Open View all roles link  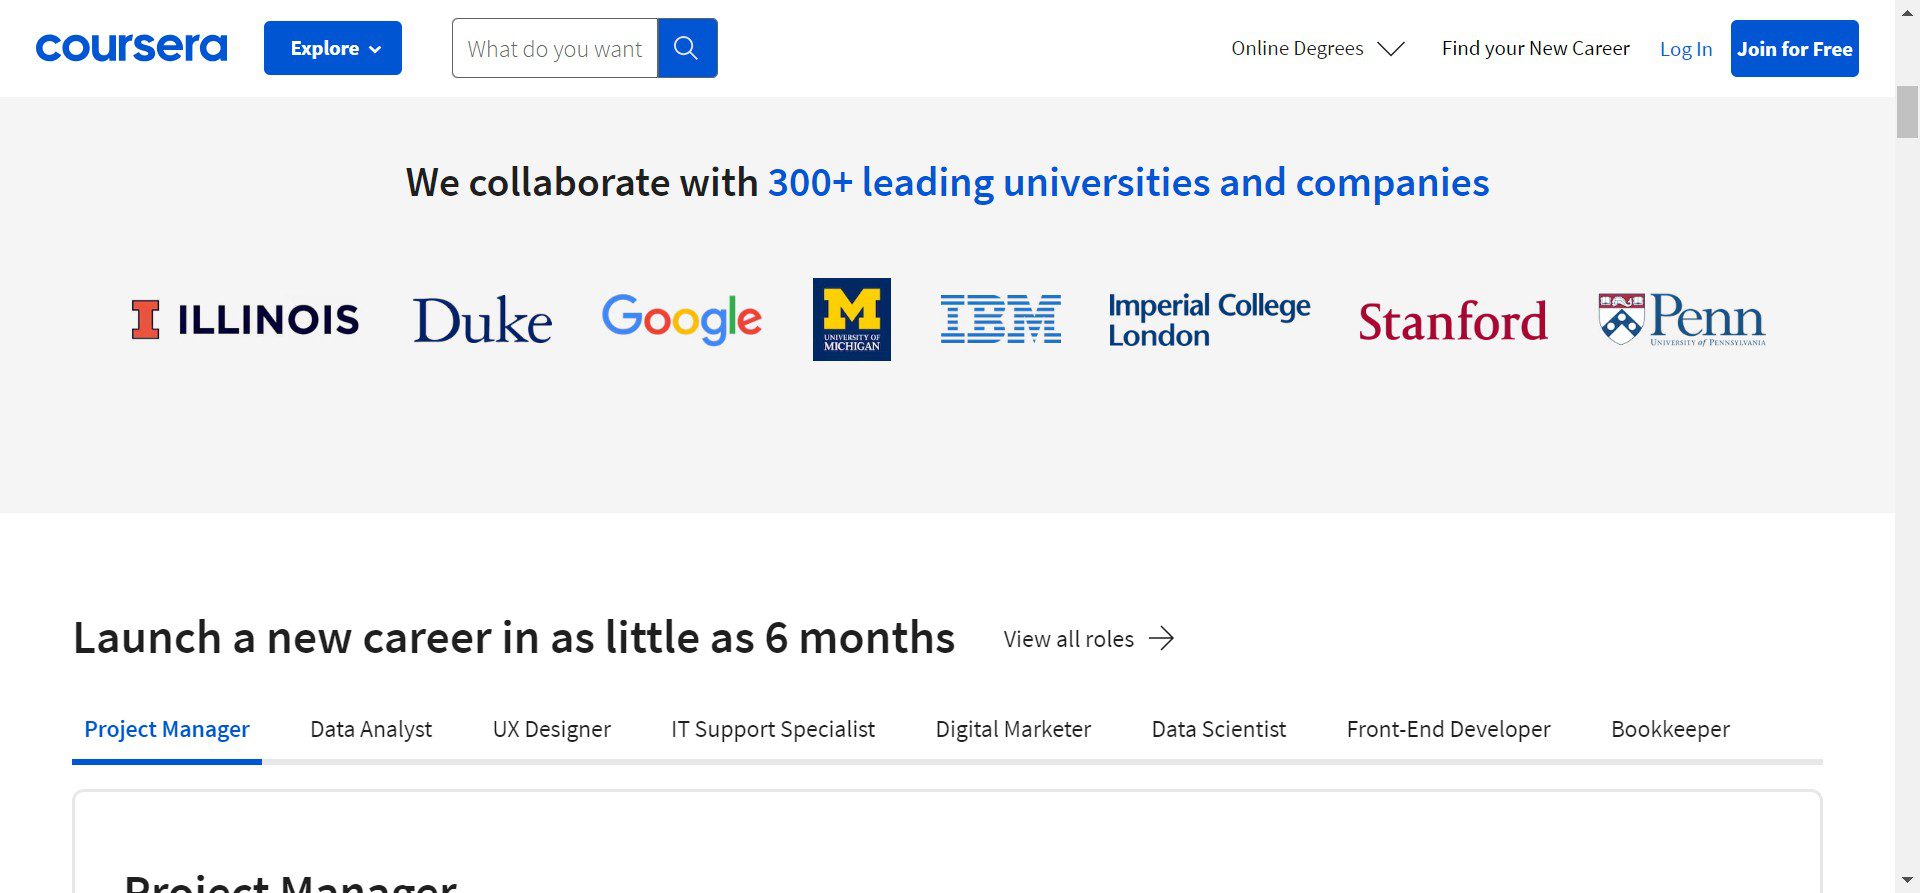(x=1088, y=639)
